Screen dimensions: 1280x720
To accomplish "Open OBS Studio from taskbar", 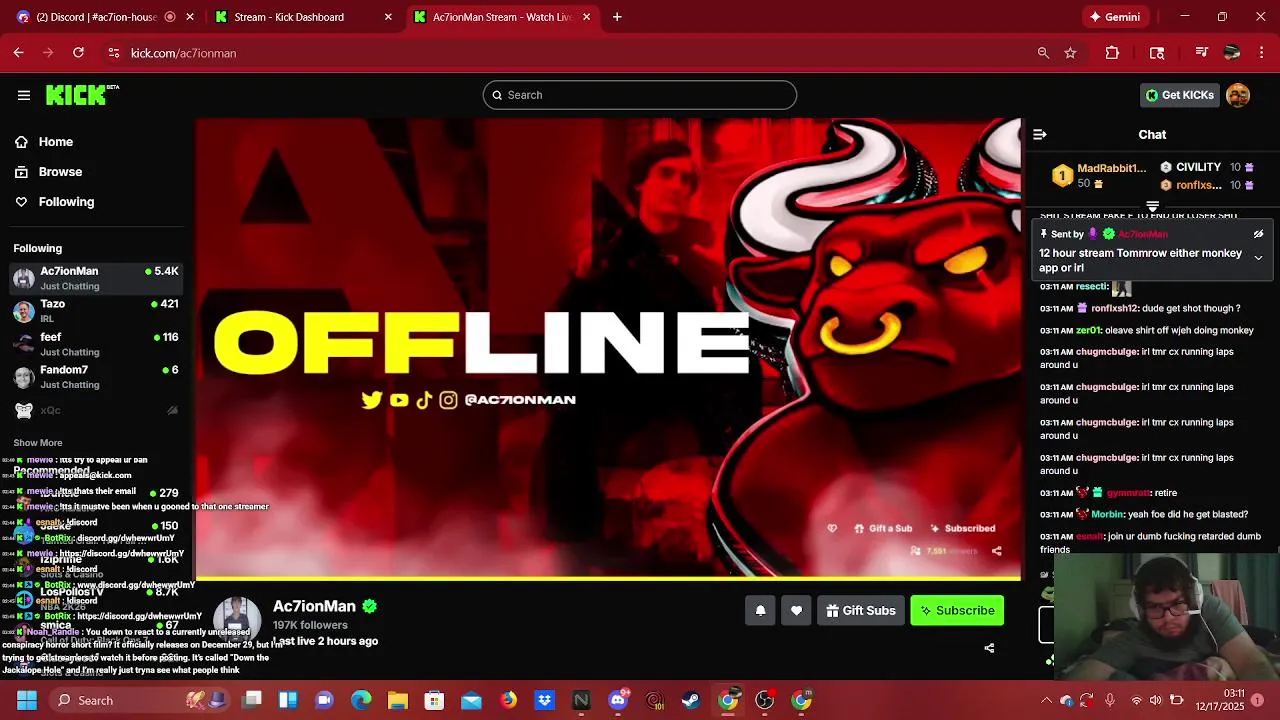I will pos(765,700).
